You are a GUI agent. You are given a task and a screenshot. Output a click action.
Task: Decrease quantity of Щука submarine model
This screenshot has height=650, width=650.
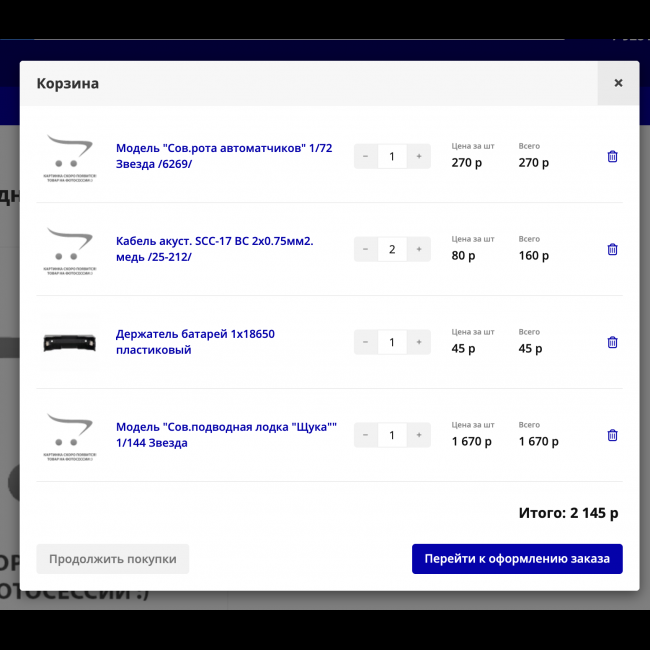pos(365,435)
